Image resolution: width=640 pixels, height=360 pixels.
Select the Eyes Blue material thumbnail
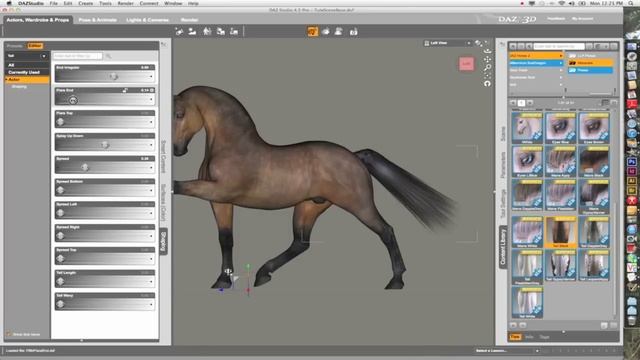(561, 128)
